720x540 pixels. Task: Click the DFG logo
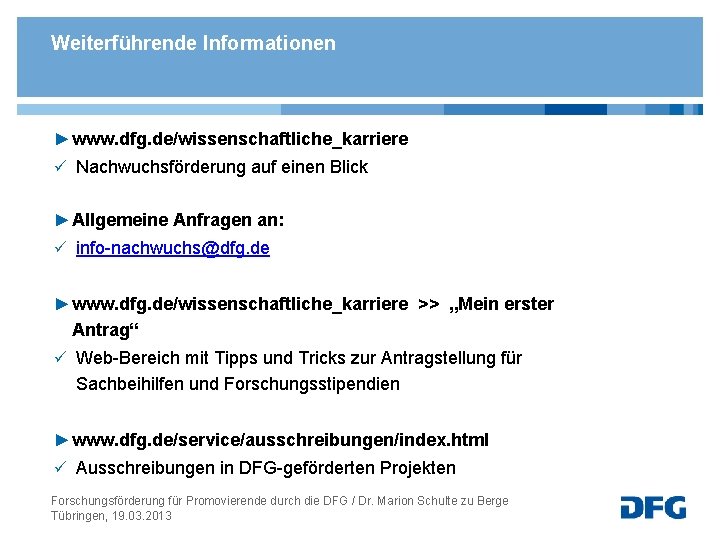(x=653, y=507)
